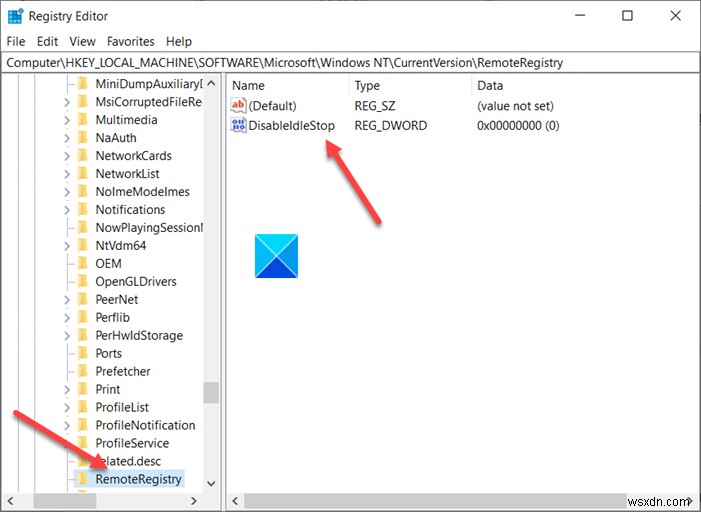The height and width of the screenshot is (512, 701).
Task: Expand the Perflib key
Action: 67,317
